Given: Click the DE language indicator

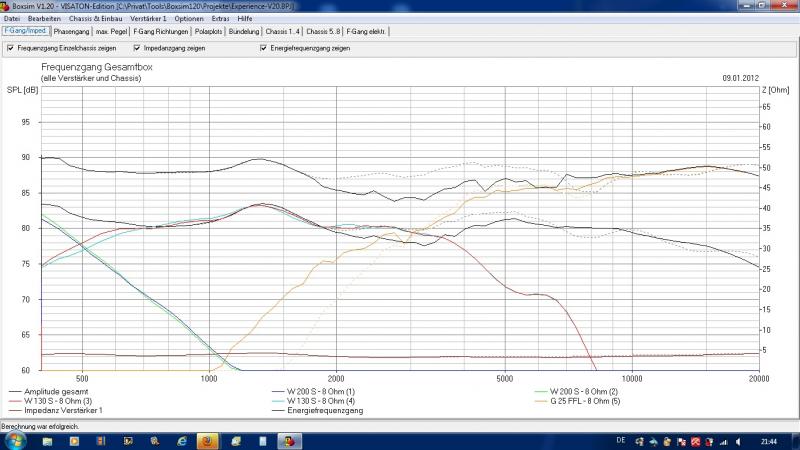Looking at the screenshot, I should (x=621, y=440).
